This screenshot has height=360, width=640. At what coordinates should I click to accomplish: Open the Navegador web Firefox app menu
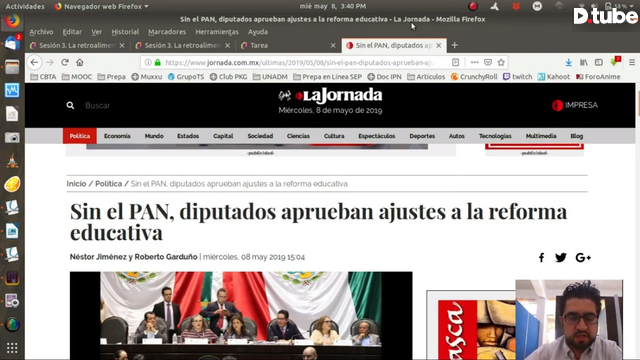tap(101, 6)
